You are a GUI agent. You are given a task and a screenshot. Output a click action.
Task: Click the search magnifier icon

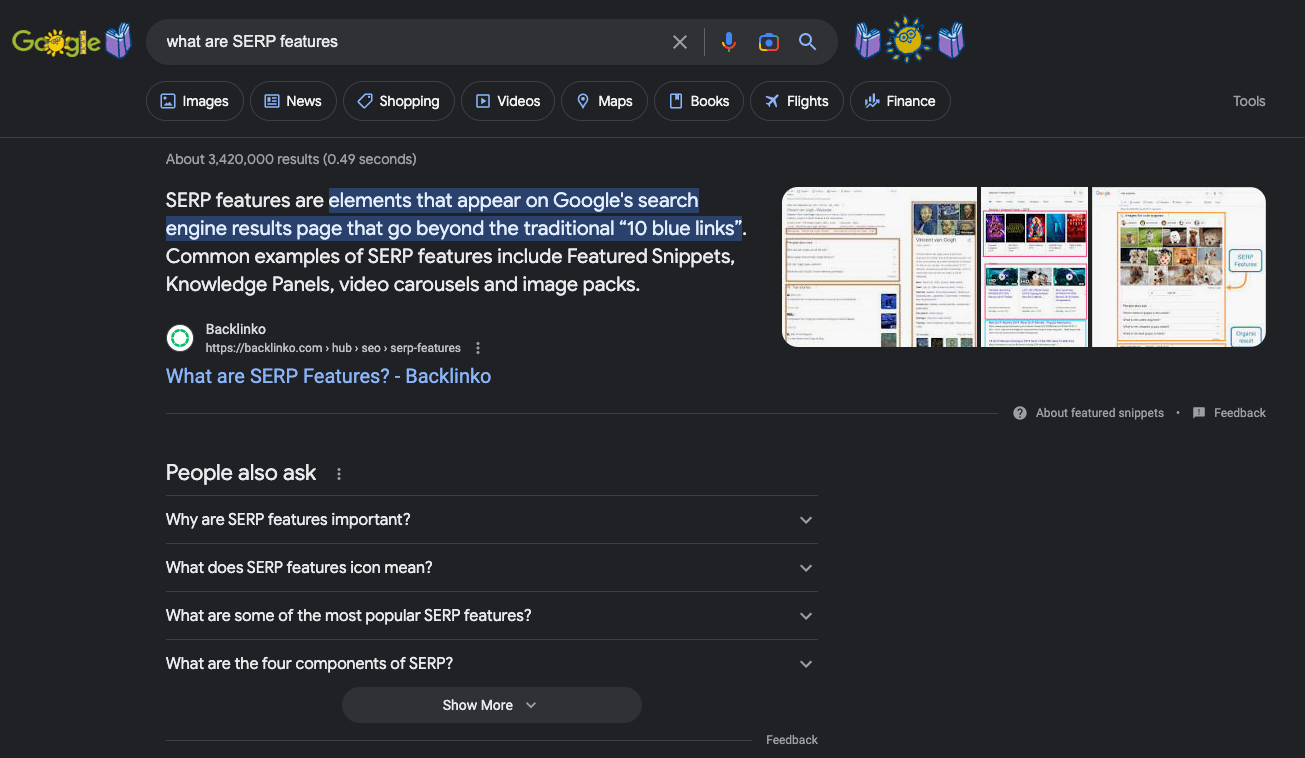pyautogui.click(x=807, y=41)
